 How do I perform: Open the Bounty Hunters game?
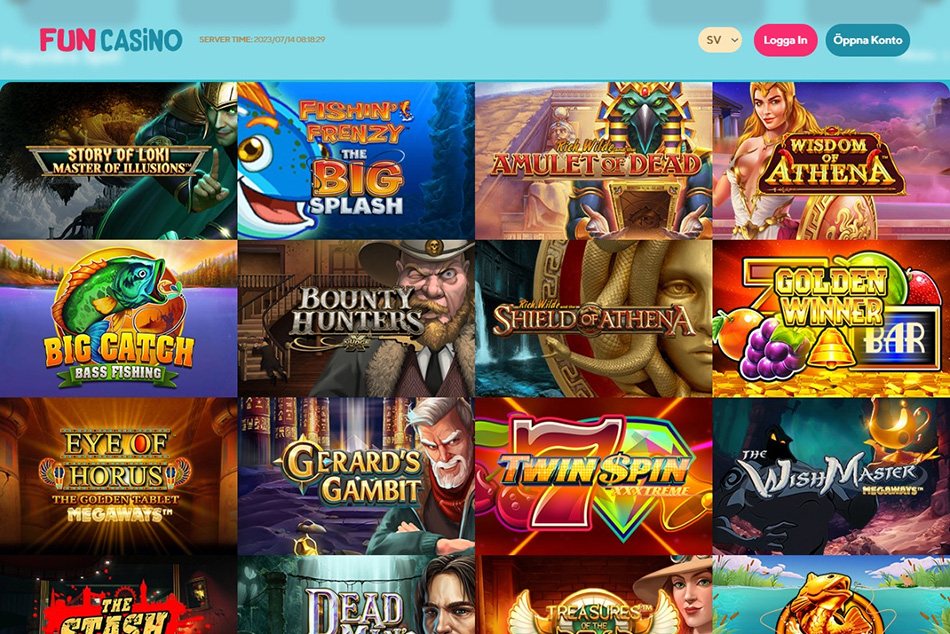point(356,318)
